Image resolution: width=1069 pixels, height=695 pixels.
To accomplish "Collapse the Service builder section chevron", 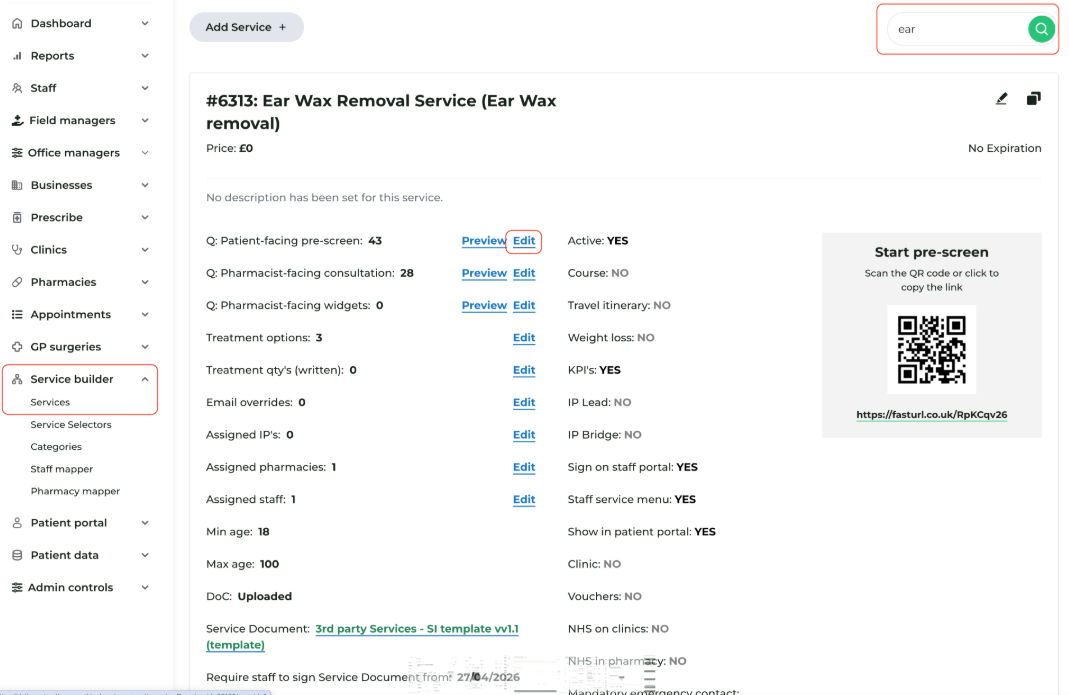I will click(145, 379).
